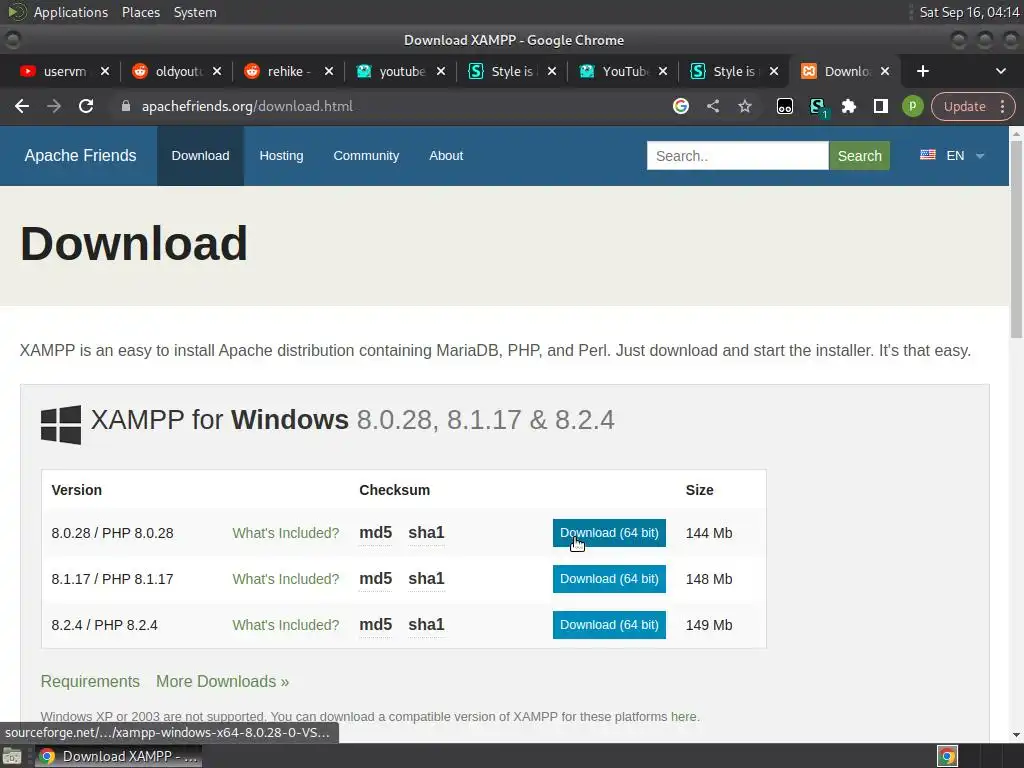1024x768 pixels.
Task: Open the More Downloads link
Action: click(223, 681)
